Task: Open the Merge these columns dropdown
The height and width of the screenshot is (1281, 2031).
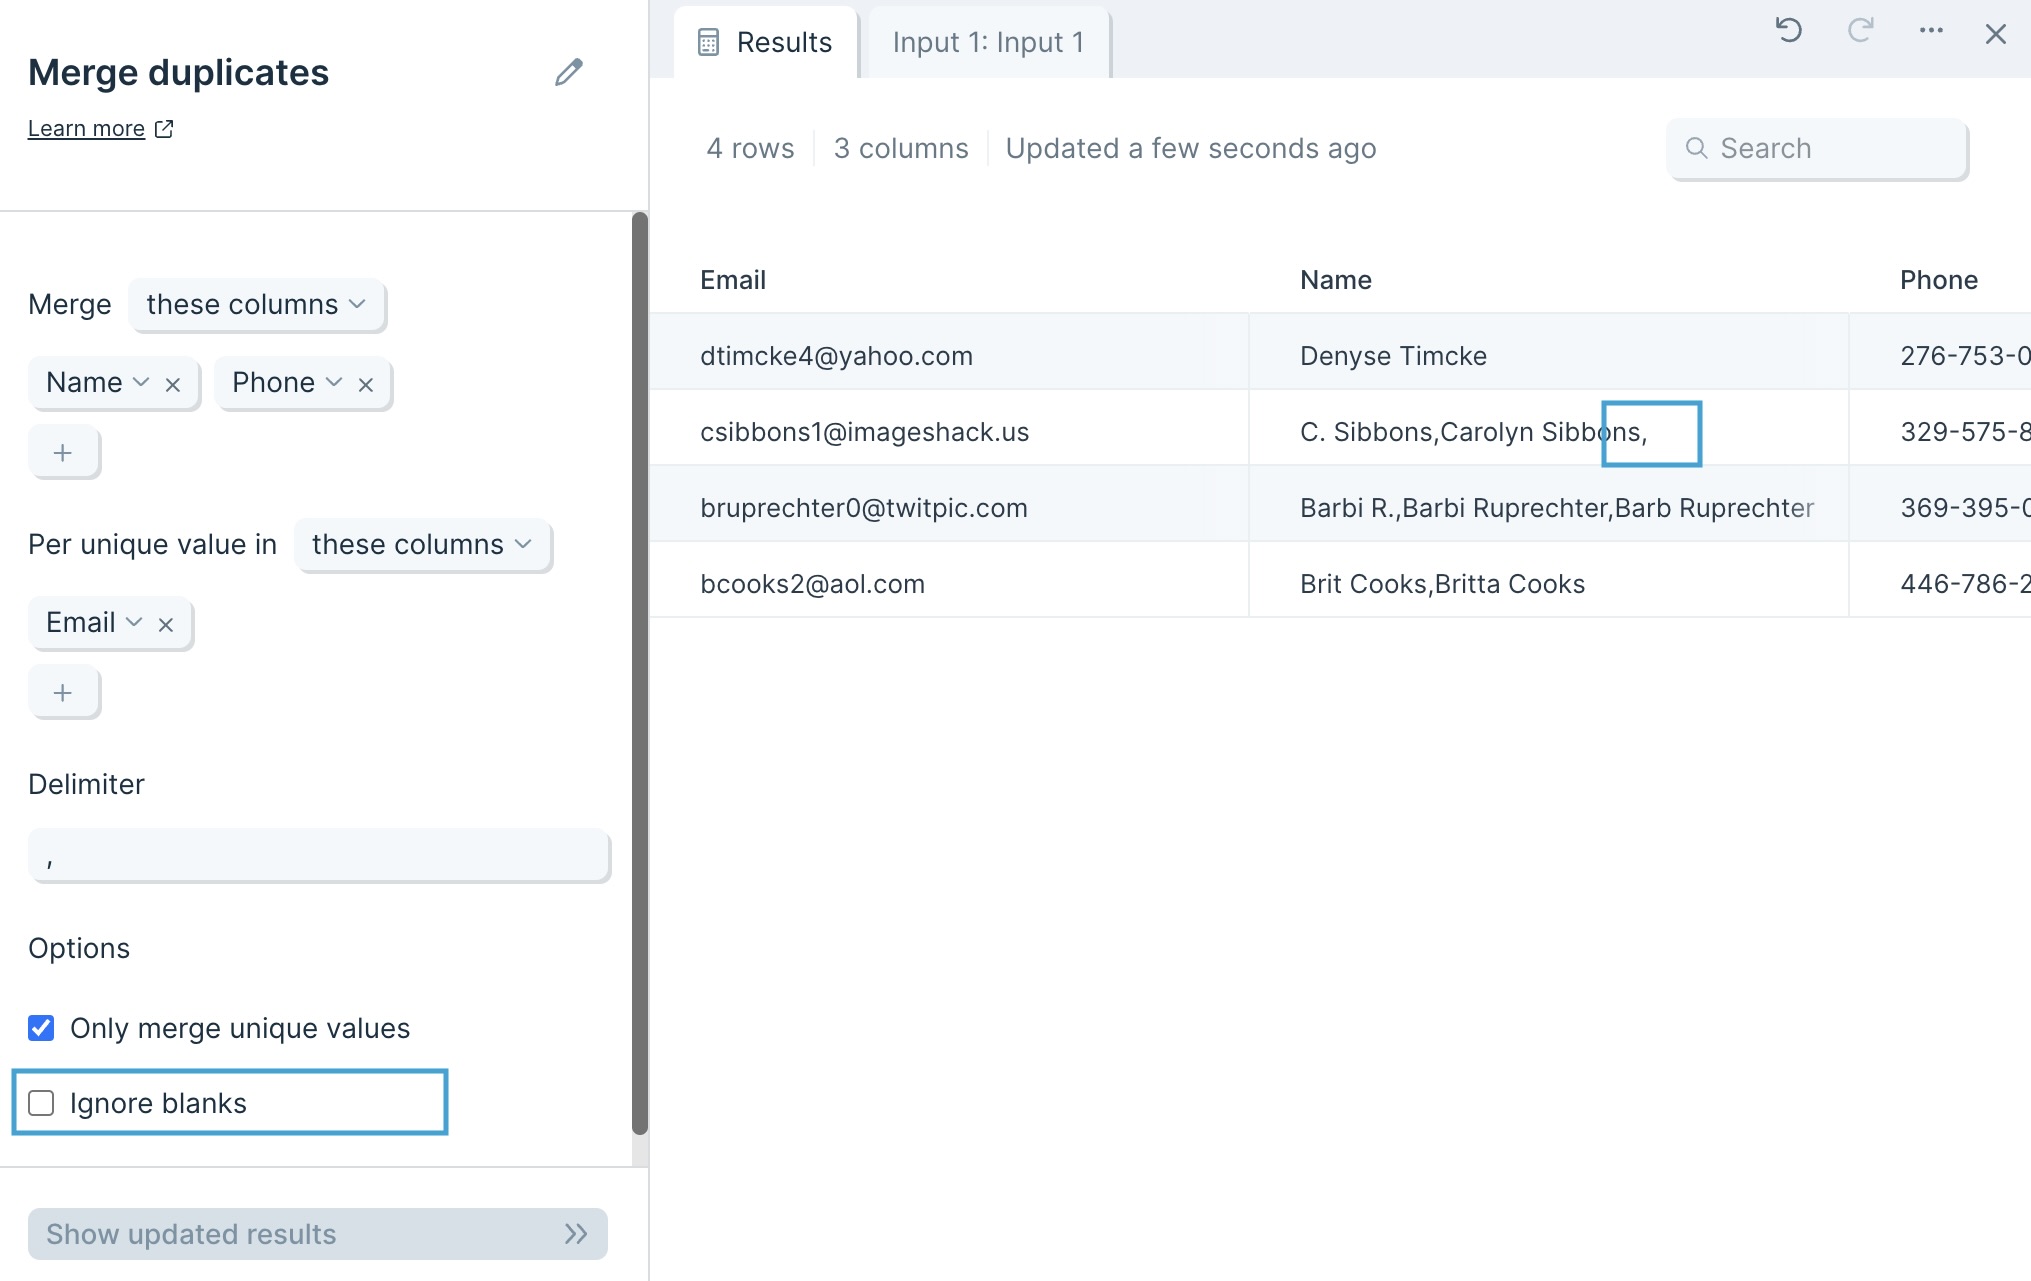Action: tap(256, 304)
